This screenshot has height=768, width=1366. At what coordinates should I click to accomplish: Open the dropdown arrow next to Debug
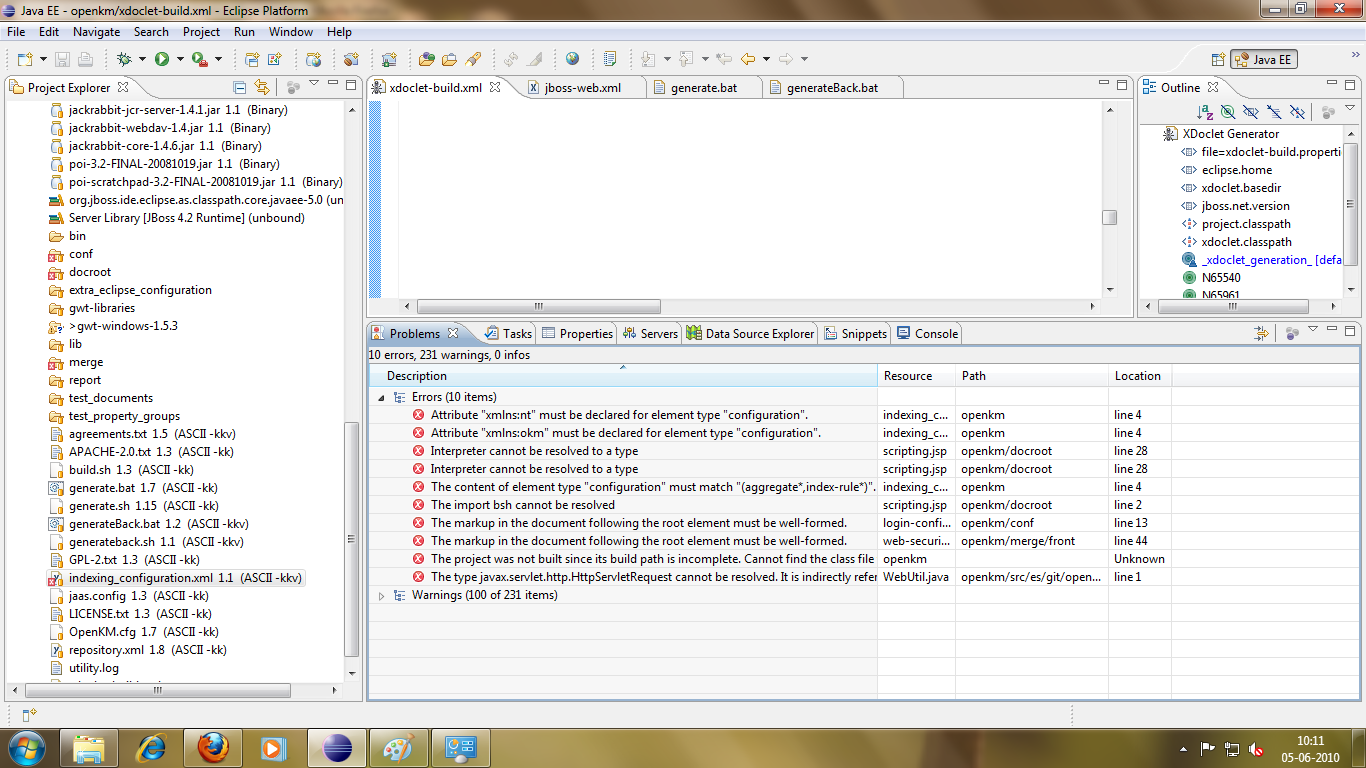point(142,59)
